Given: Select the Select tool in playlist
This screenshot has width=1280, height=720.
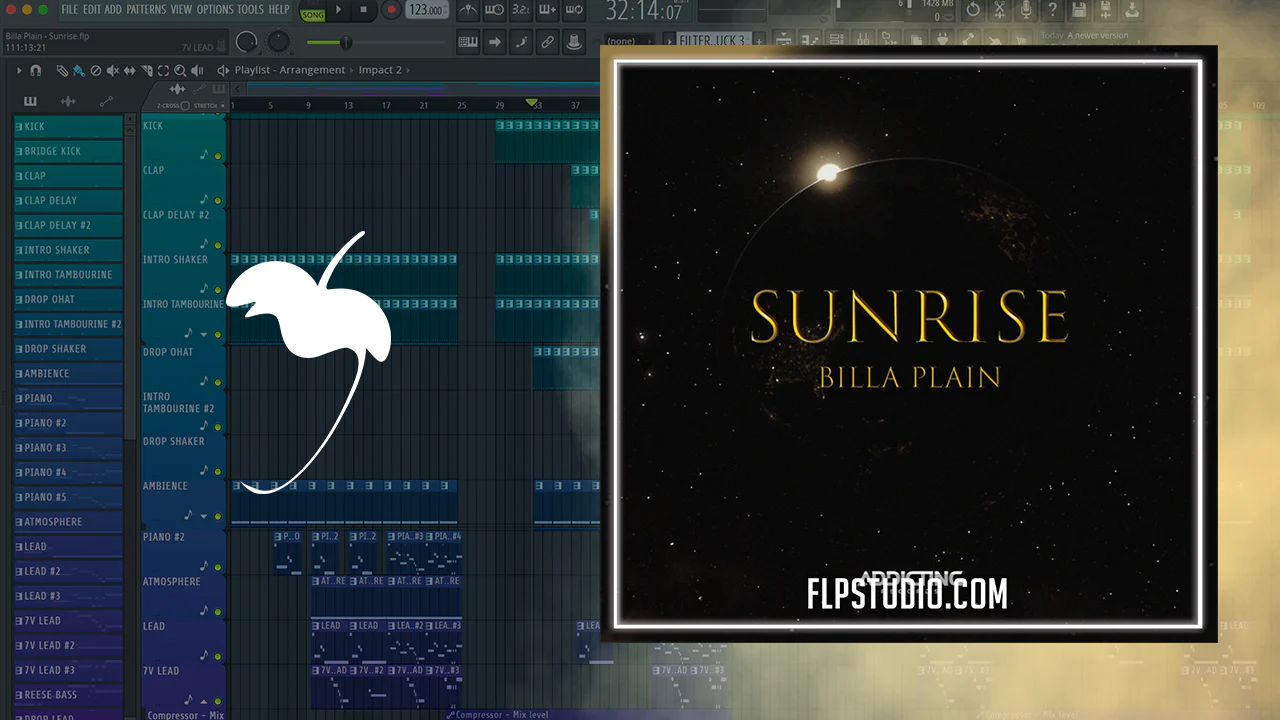Looking at the screenshot, I should click(163, 71).
